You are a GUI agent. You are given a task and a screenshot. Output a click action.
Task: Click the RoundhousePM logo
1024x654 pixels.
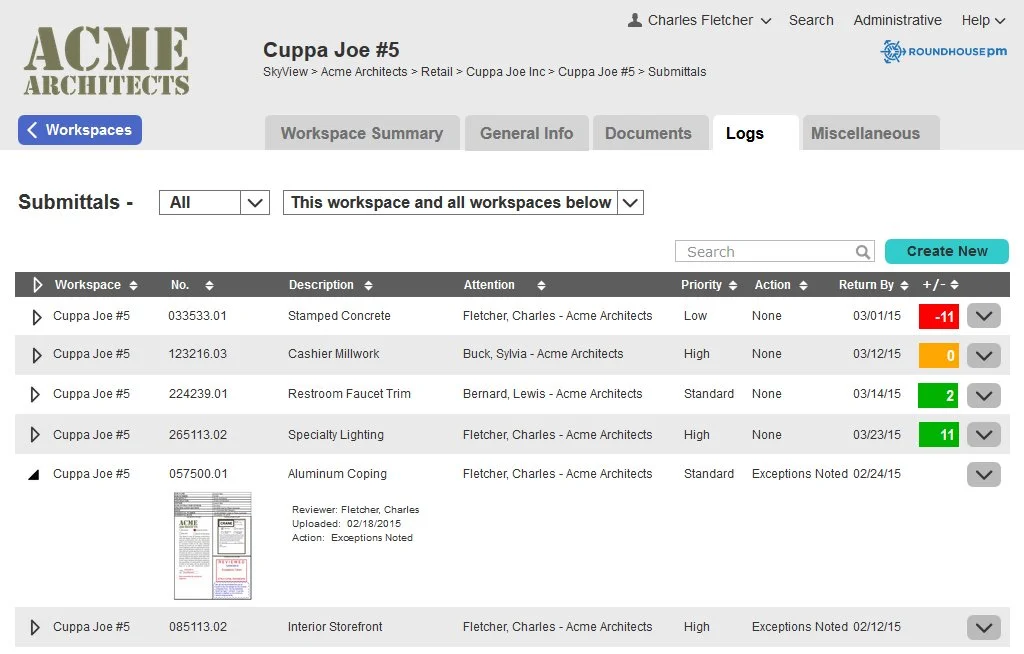tap(944, 51)
